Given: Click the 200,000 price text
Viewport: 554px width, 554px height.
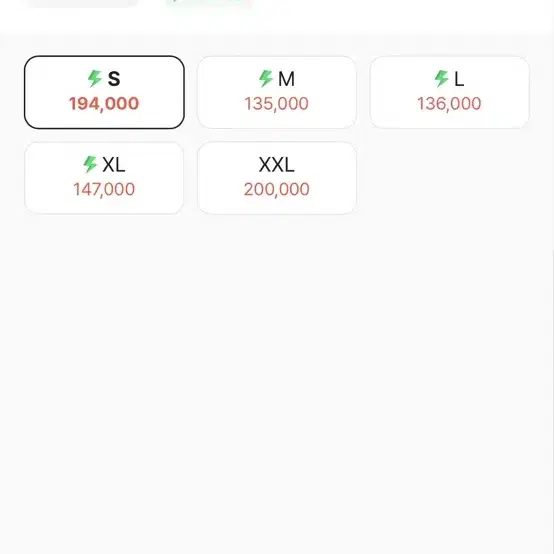Looking at the screenshot, I should 277,189.
